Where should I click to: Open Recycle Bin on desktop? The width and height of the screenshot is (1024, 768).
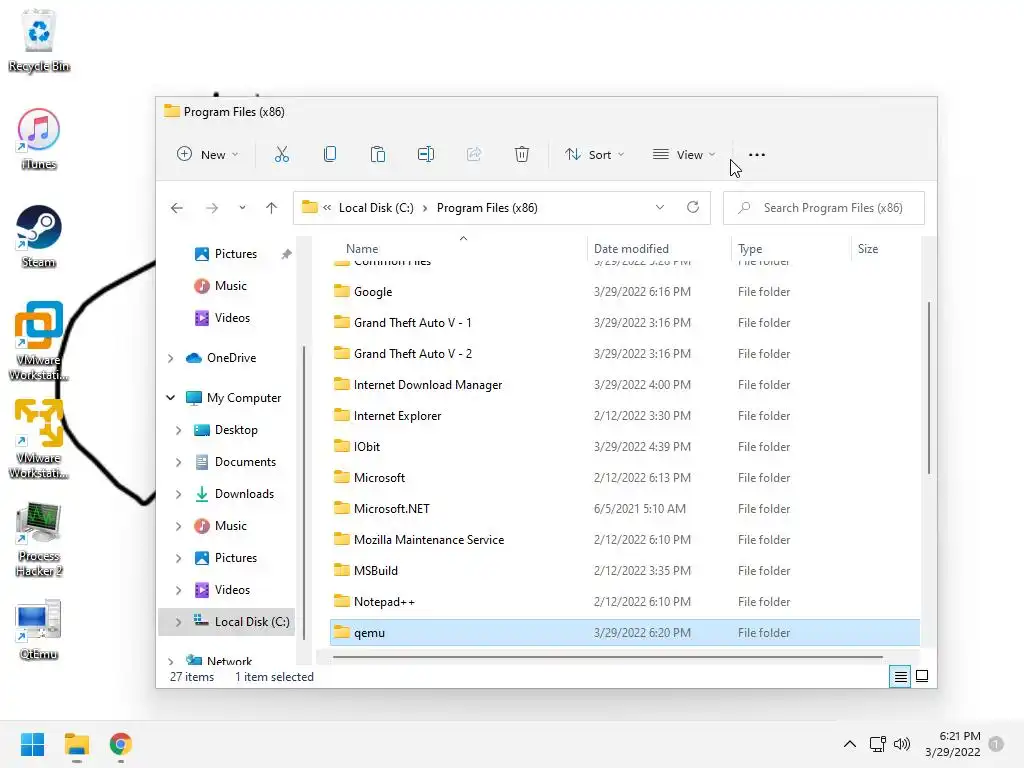click(x=39, y=40)
